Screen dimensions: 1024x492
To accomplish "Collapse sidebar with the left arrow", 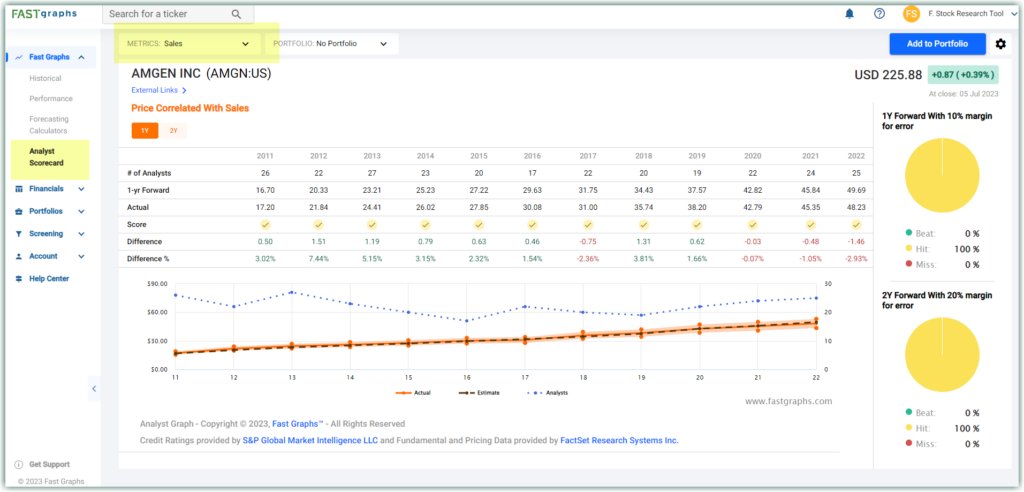I will point(94,389).
